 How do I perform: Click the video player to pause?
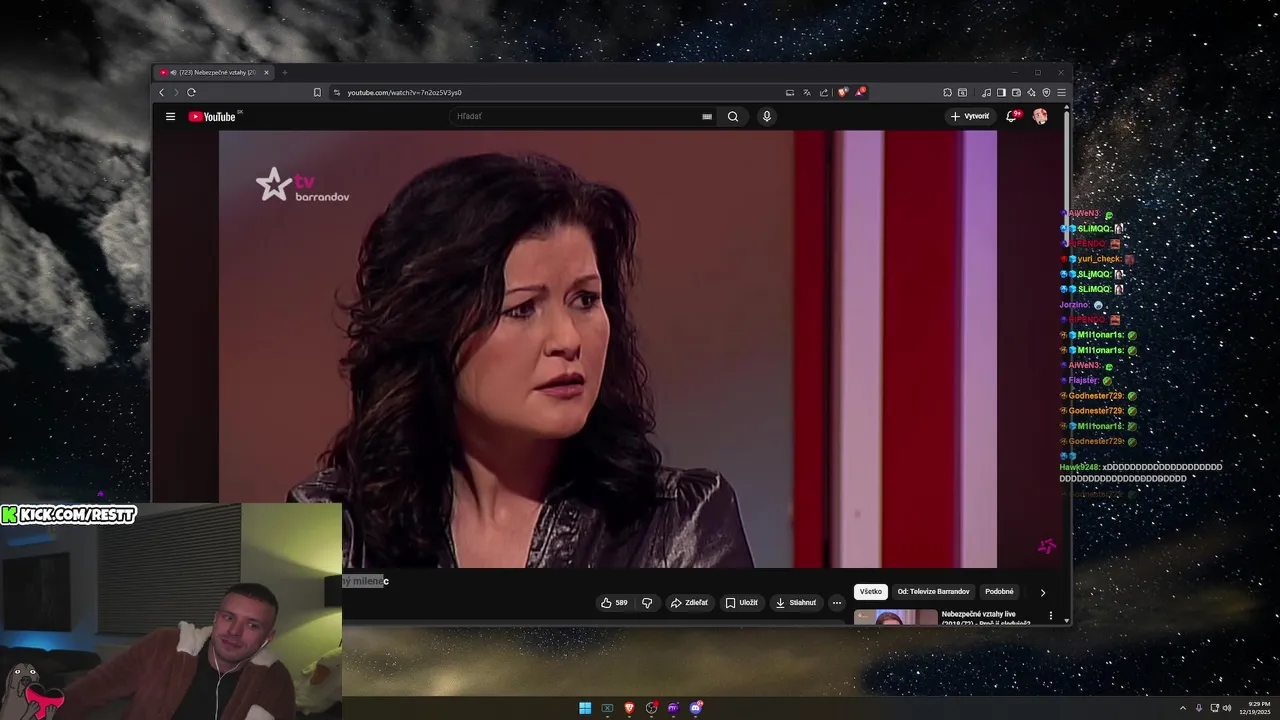click(608, 349)
